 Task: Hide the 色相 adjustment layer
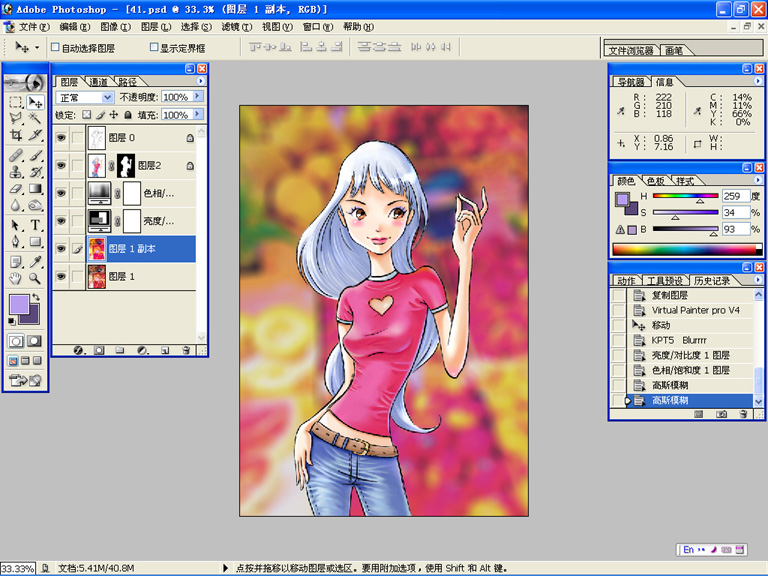coord(61,193)
